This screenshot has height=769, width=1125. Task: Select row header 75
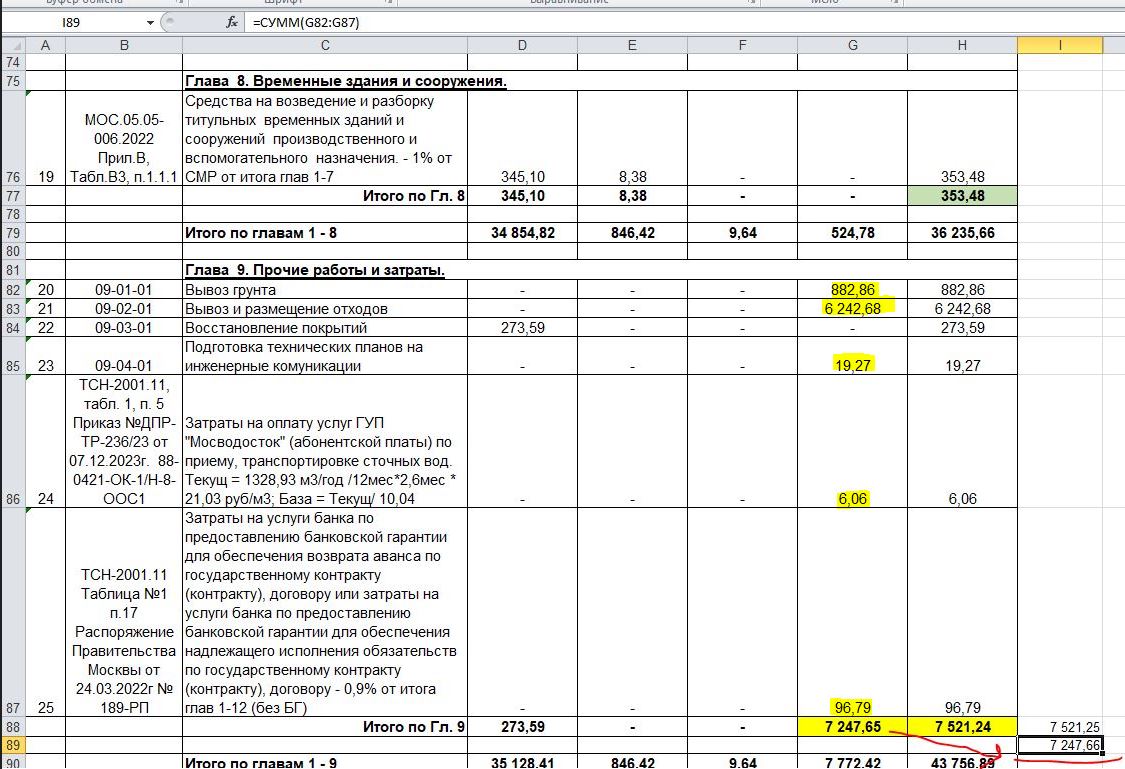13,81
